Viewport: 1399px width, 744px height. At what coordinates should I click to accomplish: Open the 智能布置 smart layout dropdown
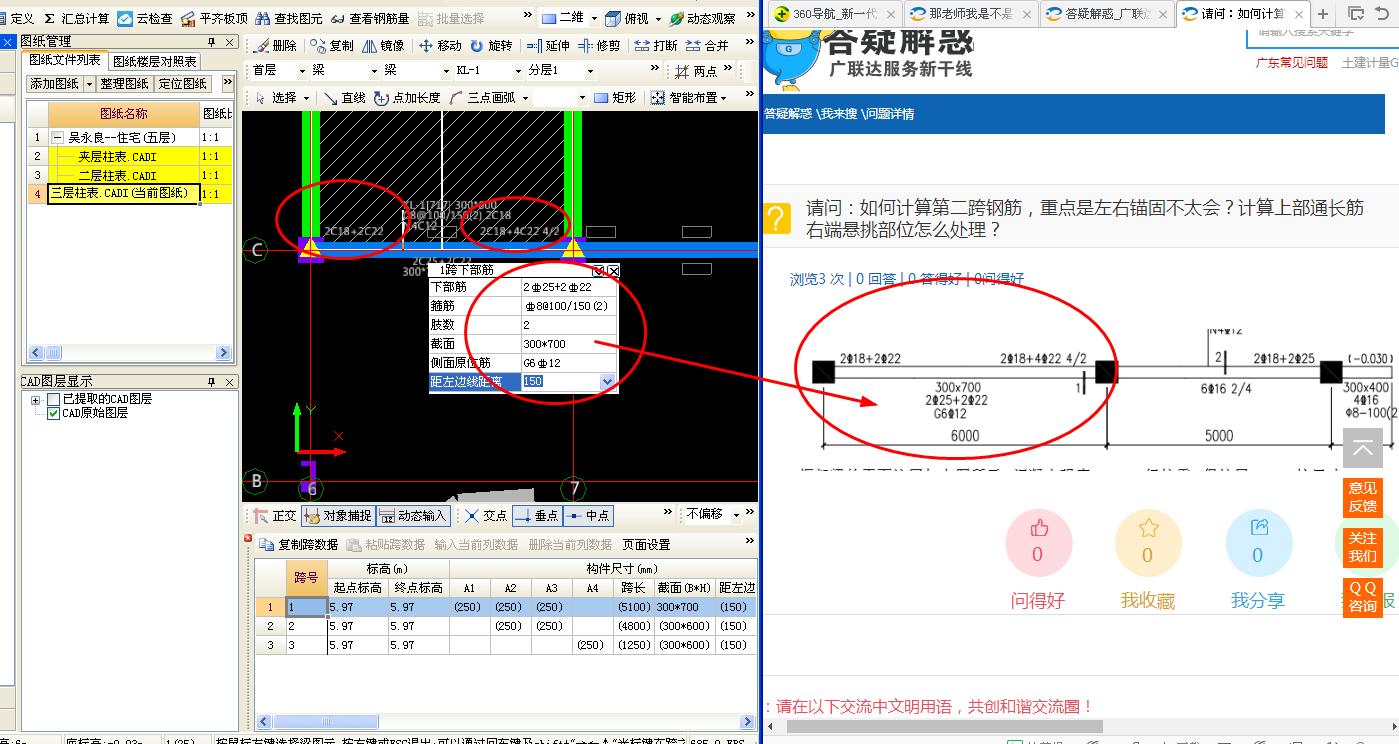tap(722, 98)
